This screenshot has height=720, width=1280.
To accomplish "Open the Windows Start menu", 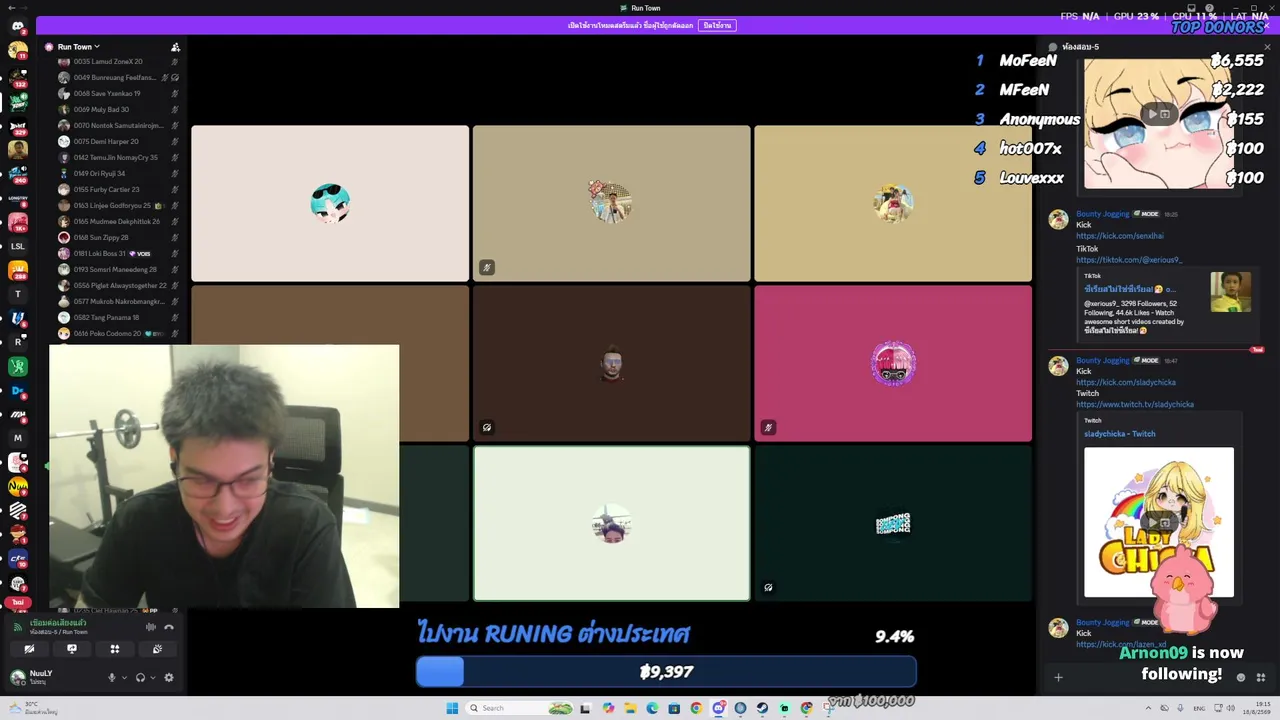I will 452,708.
